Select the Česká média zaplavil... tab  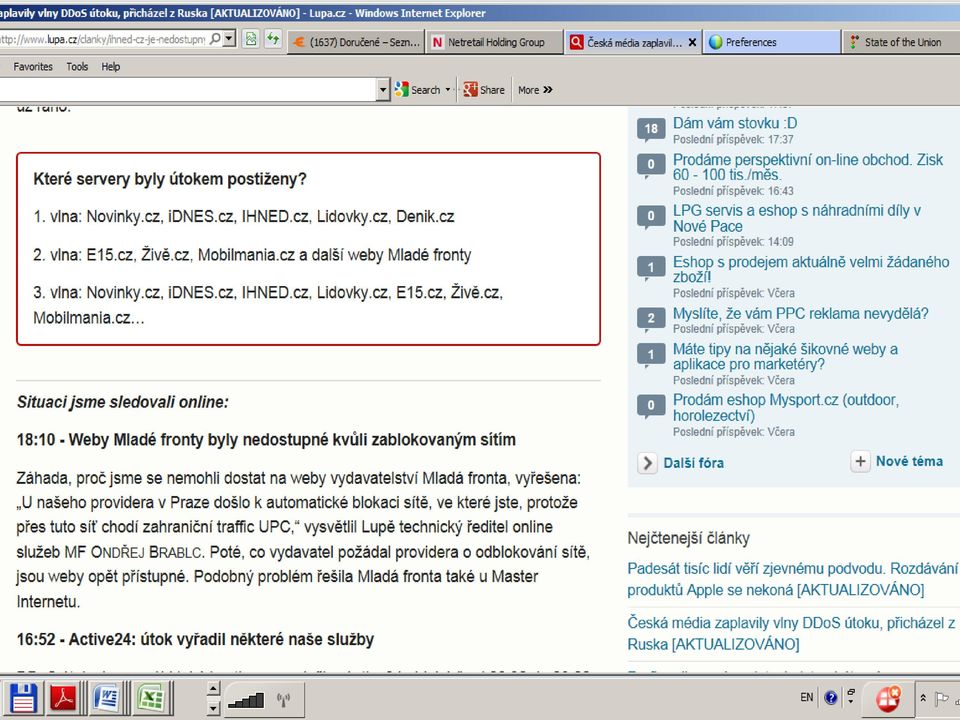click(x=626, y=42)
